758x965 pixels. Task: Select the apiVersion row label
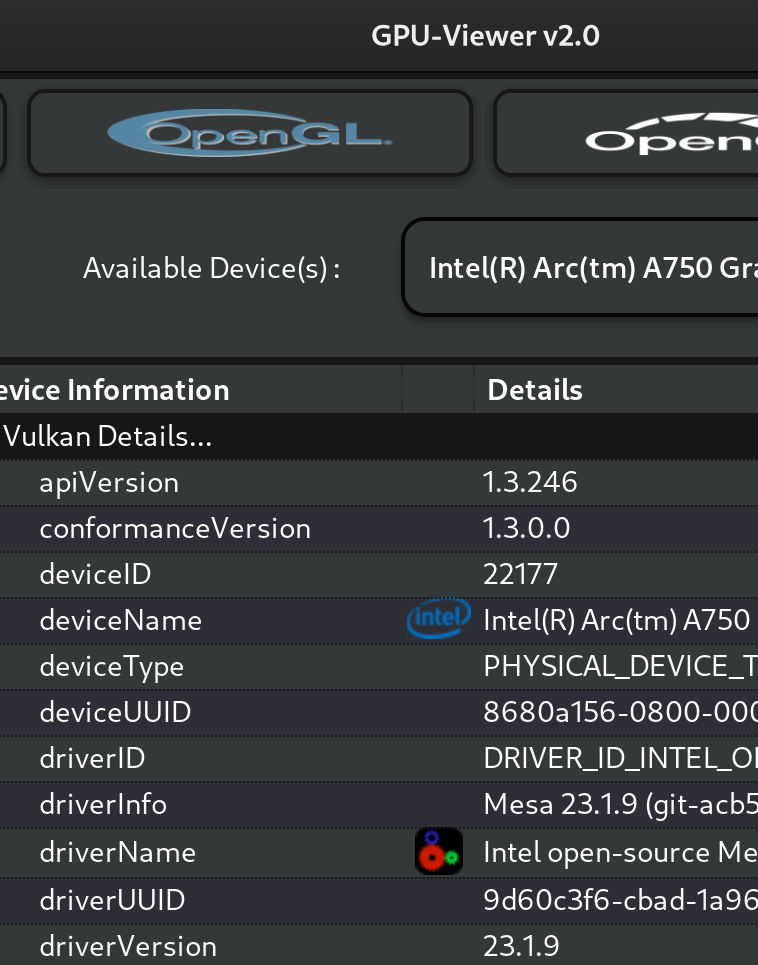click(x=109, y=482)
